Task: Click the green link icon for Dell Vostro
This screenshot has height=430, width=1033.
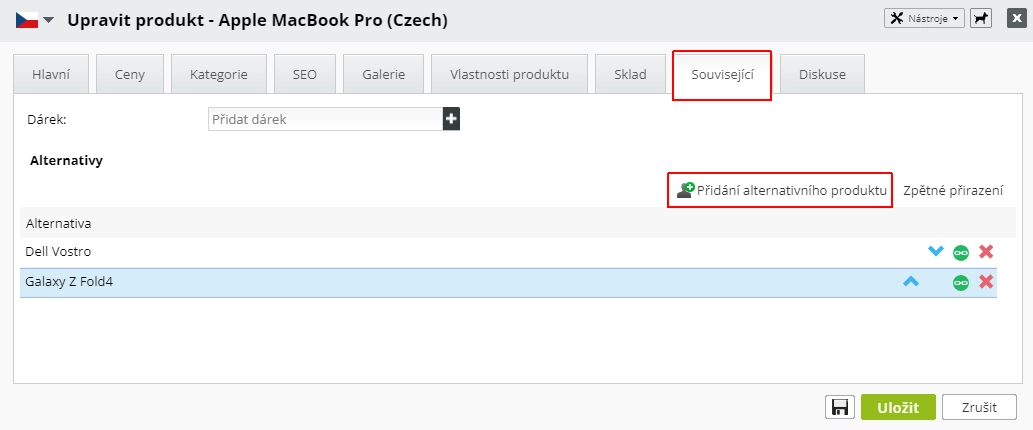Action: click(x=961, y=253)
